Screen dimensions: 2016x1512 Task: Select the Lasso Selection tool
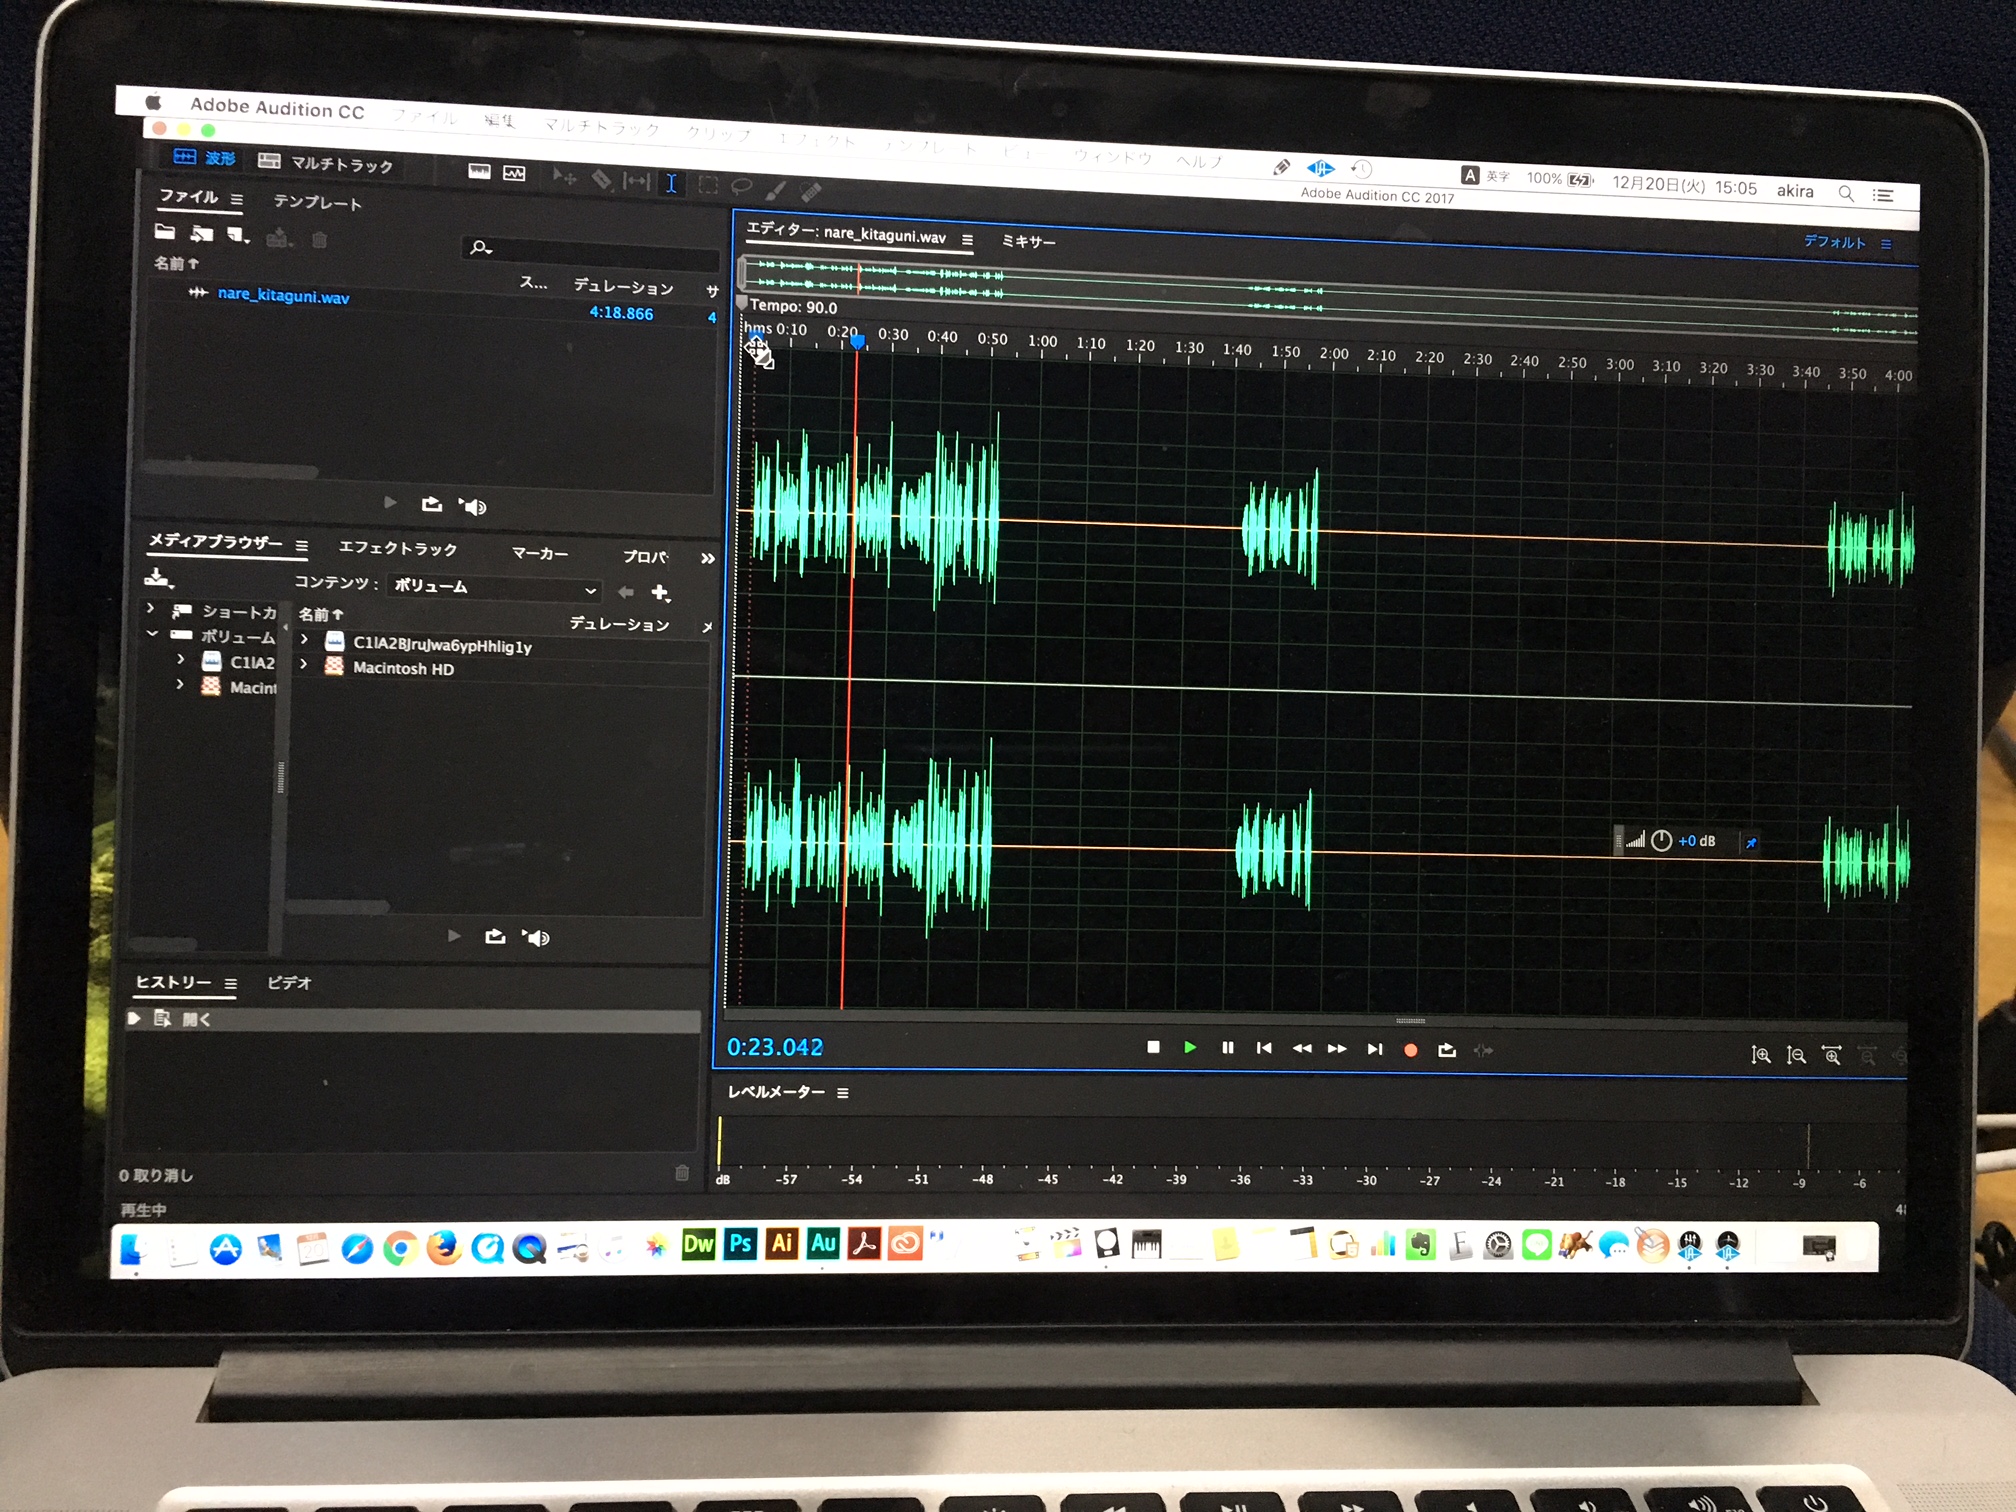click(742, 186)
